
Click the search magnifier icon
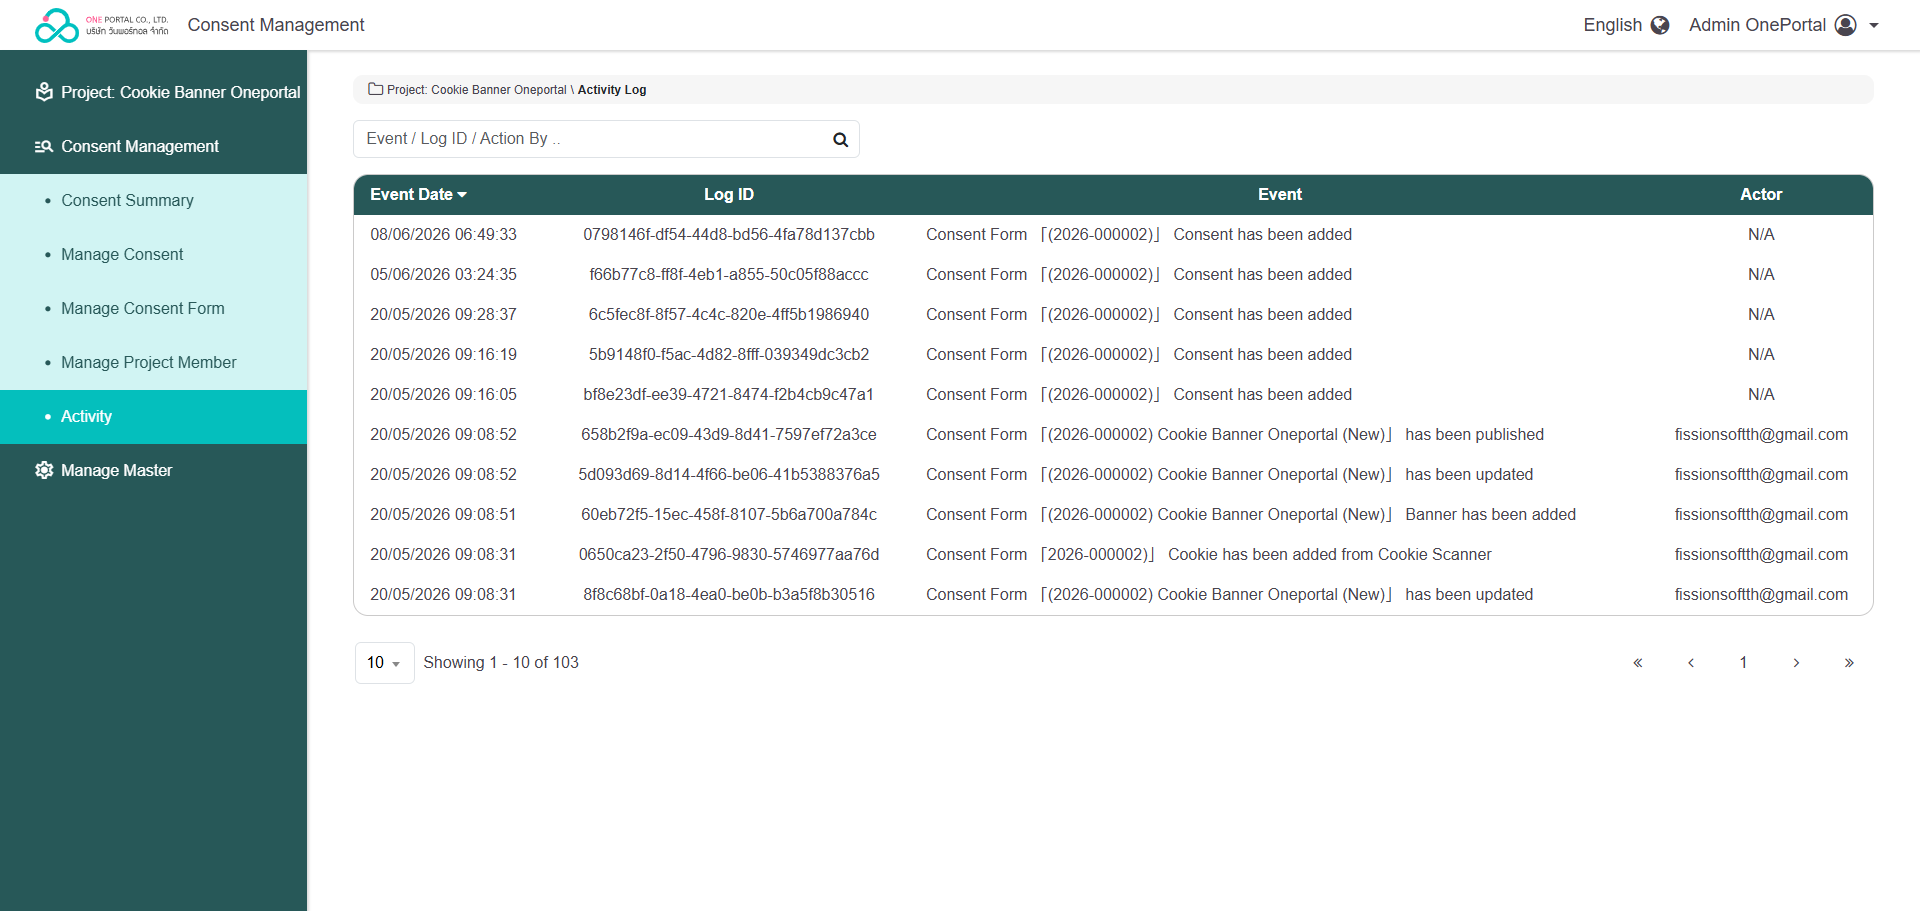(840, 140)
